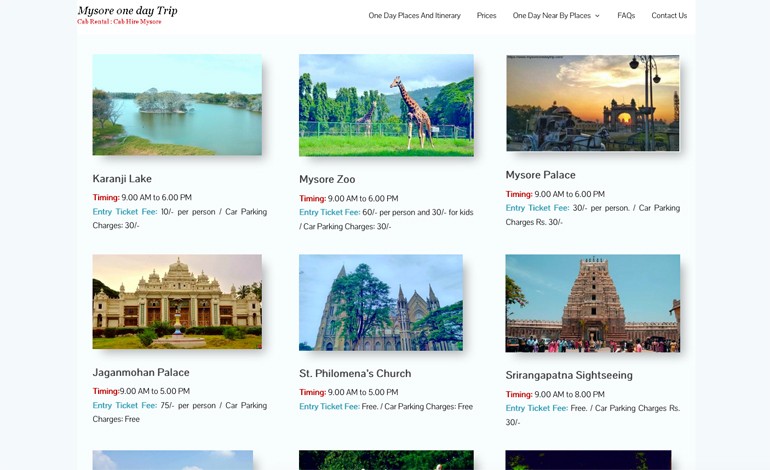The image size is (770, 470).
Task: Click the Karanji Lake Timing line
Action: pos(142,197)
